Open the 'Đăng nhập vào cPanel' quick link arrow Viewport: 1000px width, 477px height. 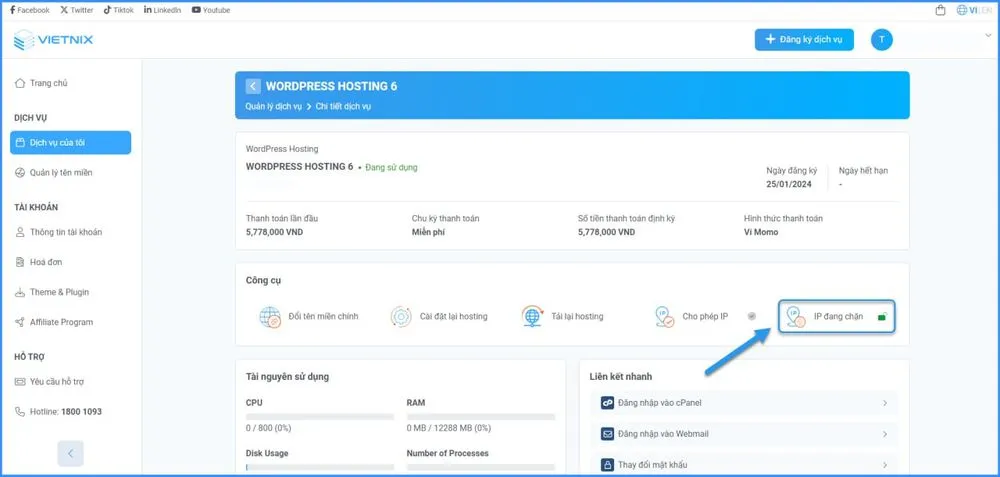[x=885, y=403]
